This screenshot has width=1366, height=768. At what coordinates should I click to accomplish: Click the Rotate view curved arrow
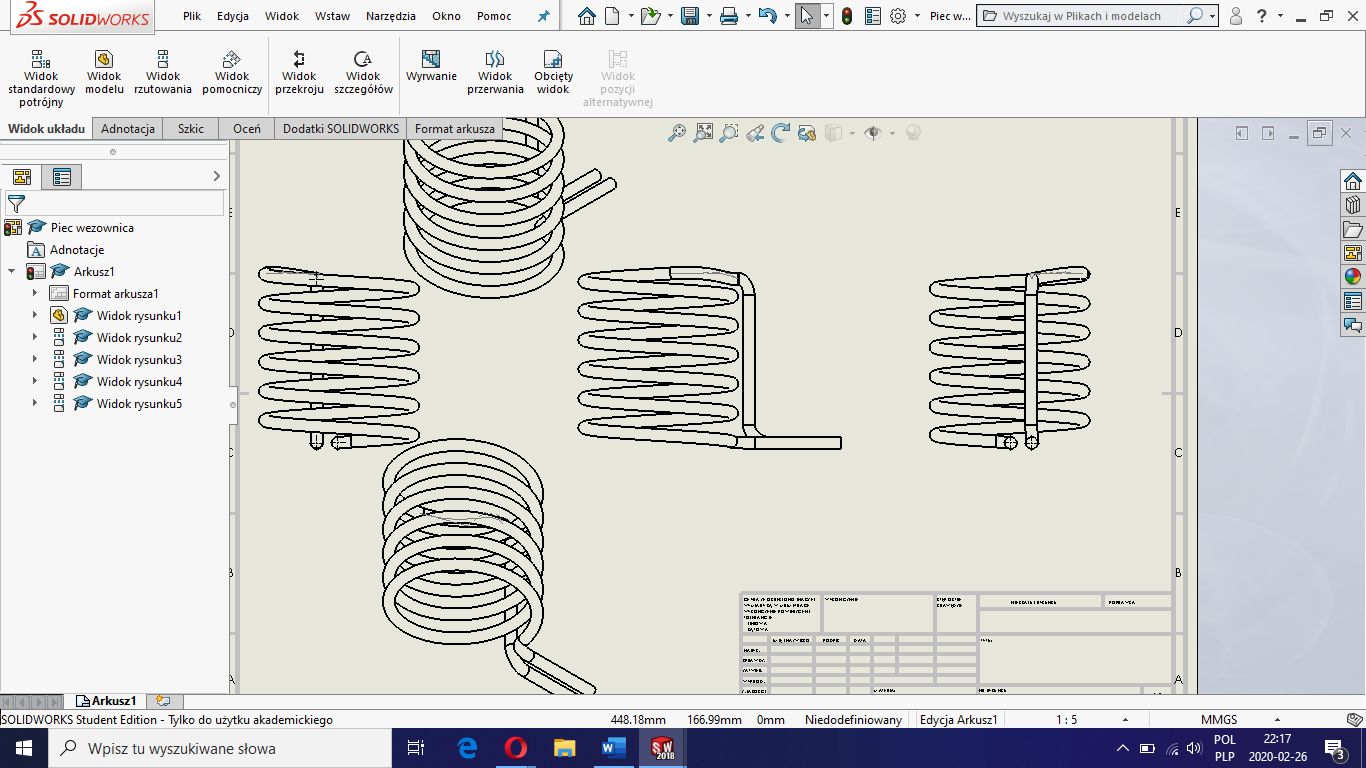pyautogui.click(x=781, y=132)
